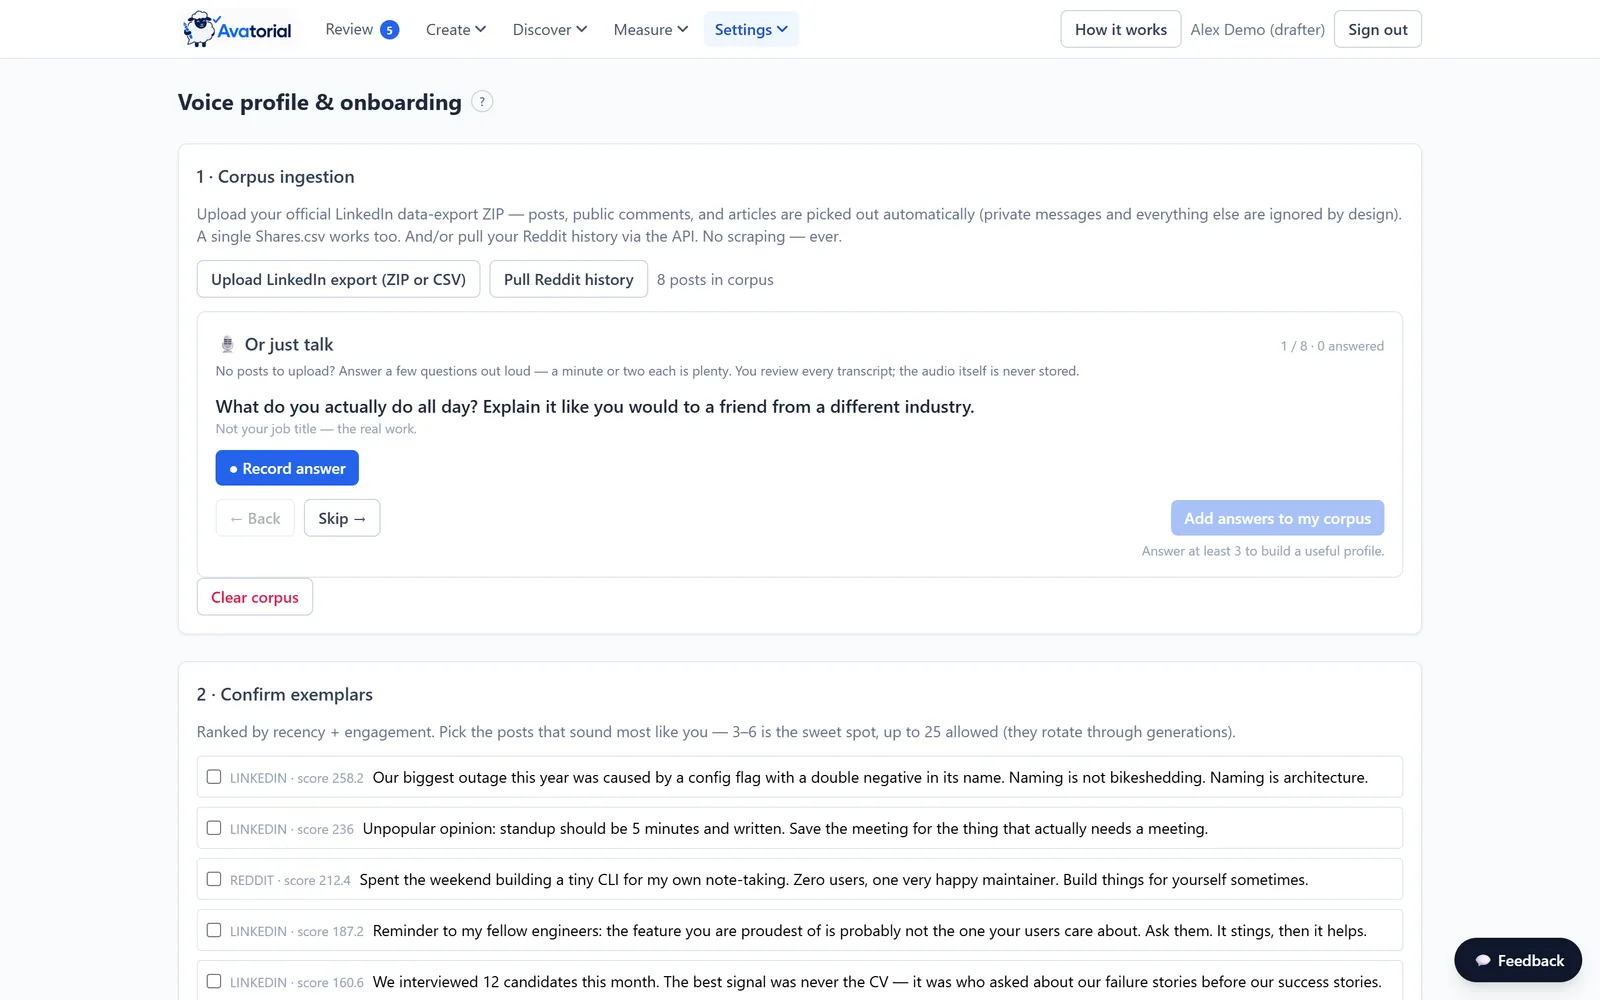Click the LINKEDIN score 160.6 label

[297, 982]
